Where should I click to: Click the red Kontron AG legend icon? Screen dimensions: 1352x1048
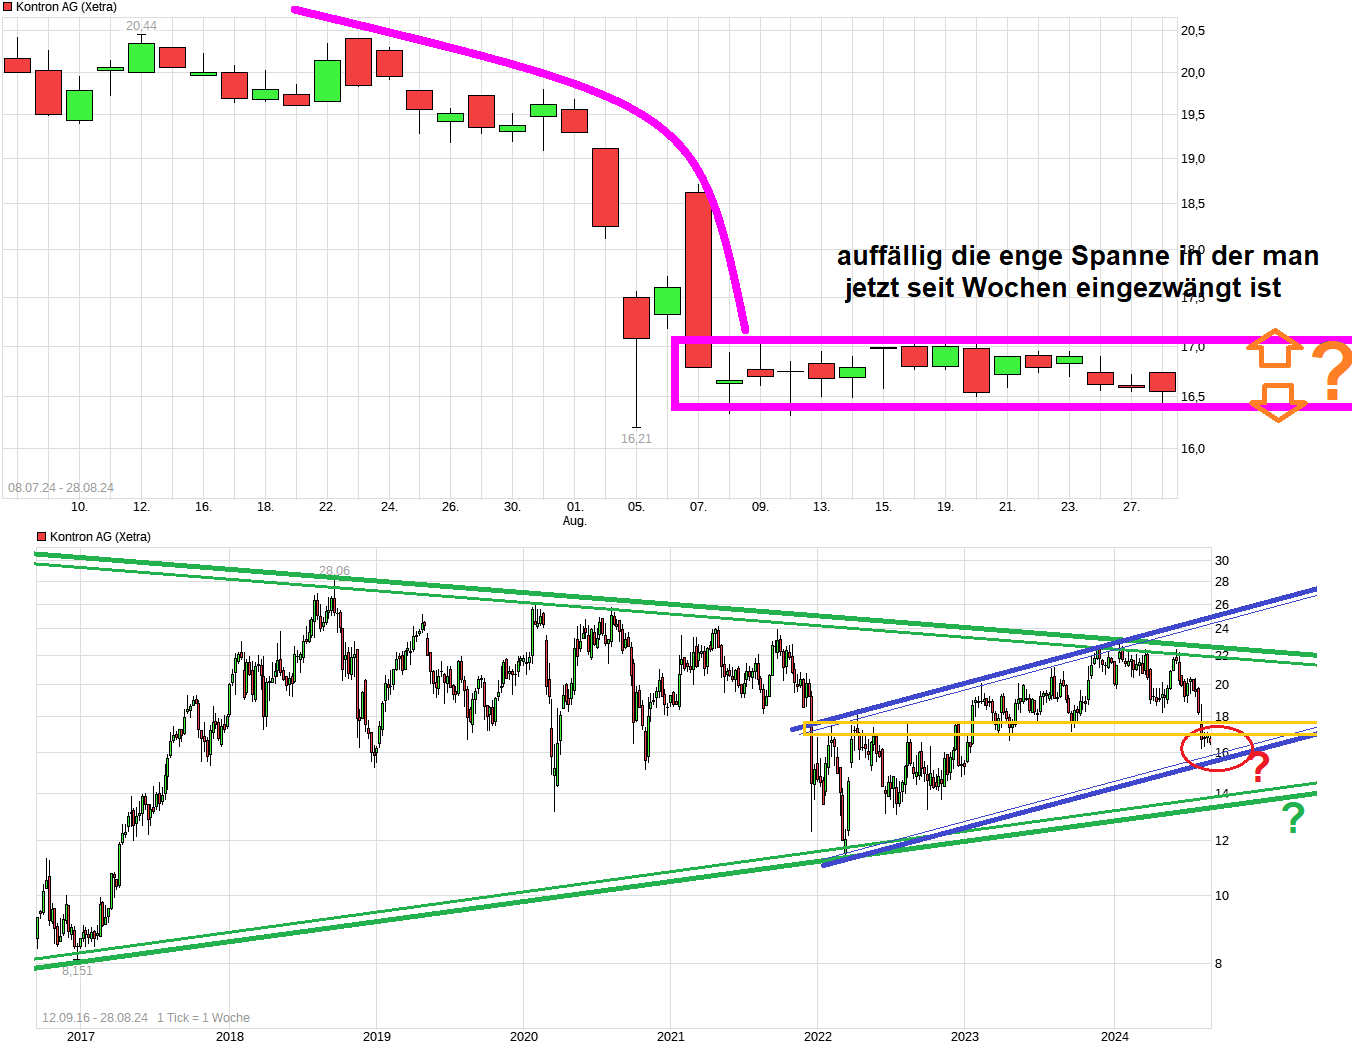(9, 5)
